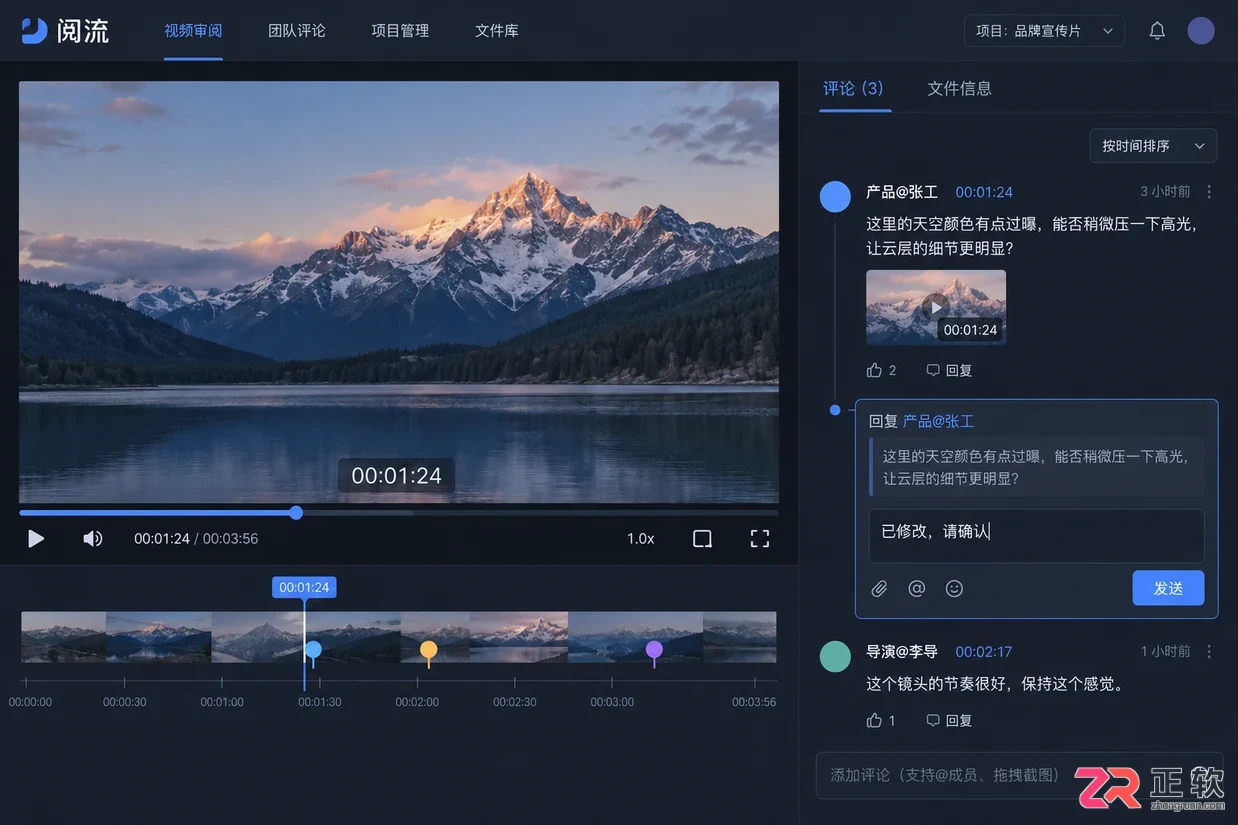Click the 1 小时前 timestamp text

point(1165,652)
